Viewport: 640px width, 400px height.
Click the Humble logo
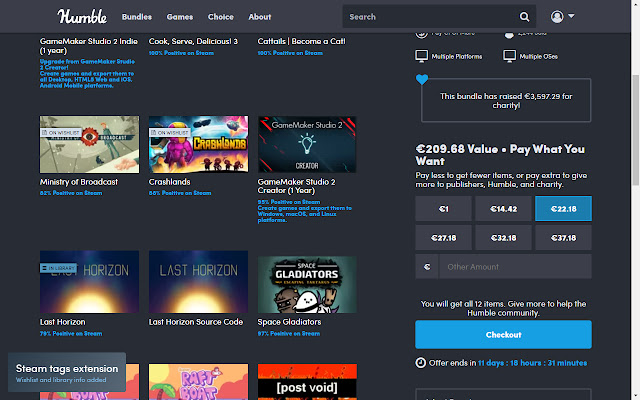[82, 16]
